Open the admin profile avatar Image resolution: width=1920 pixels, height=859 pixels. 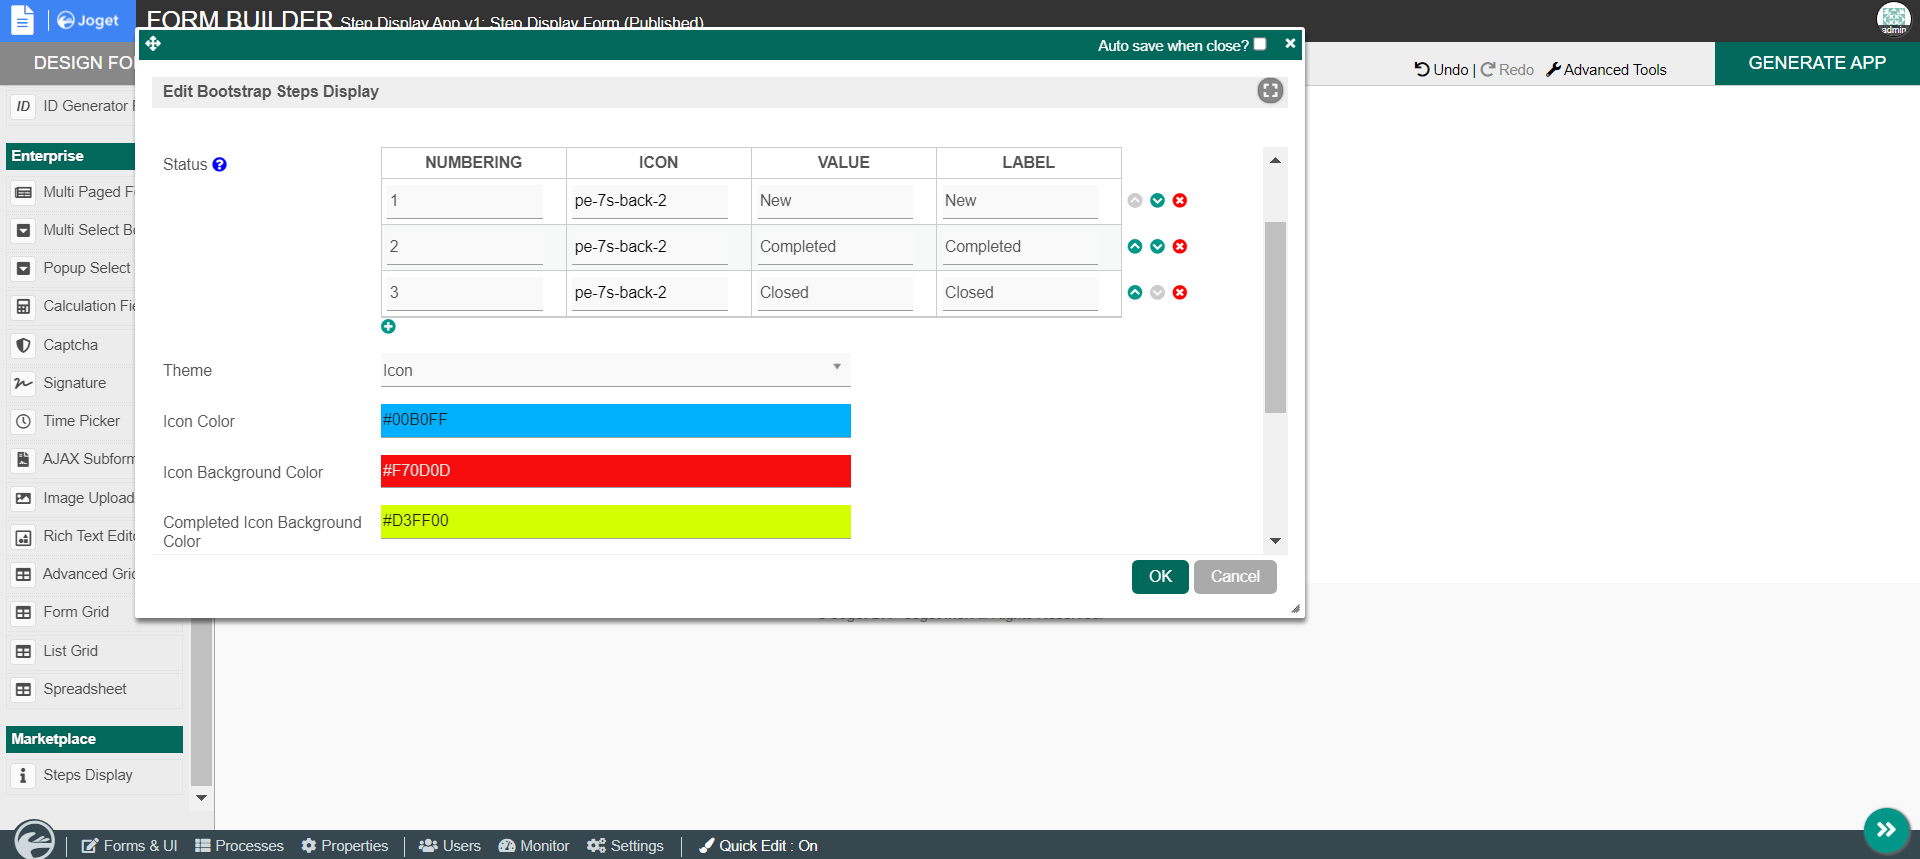1893,19
